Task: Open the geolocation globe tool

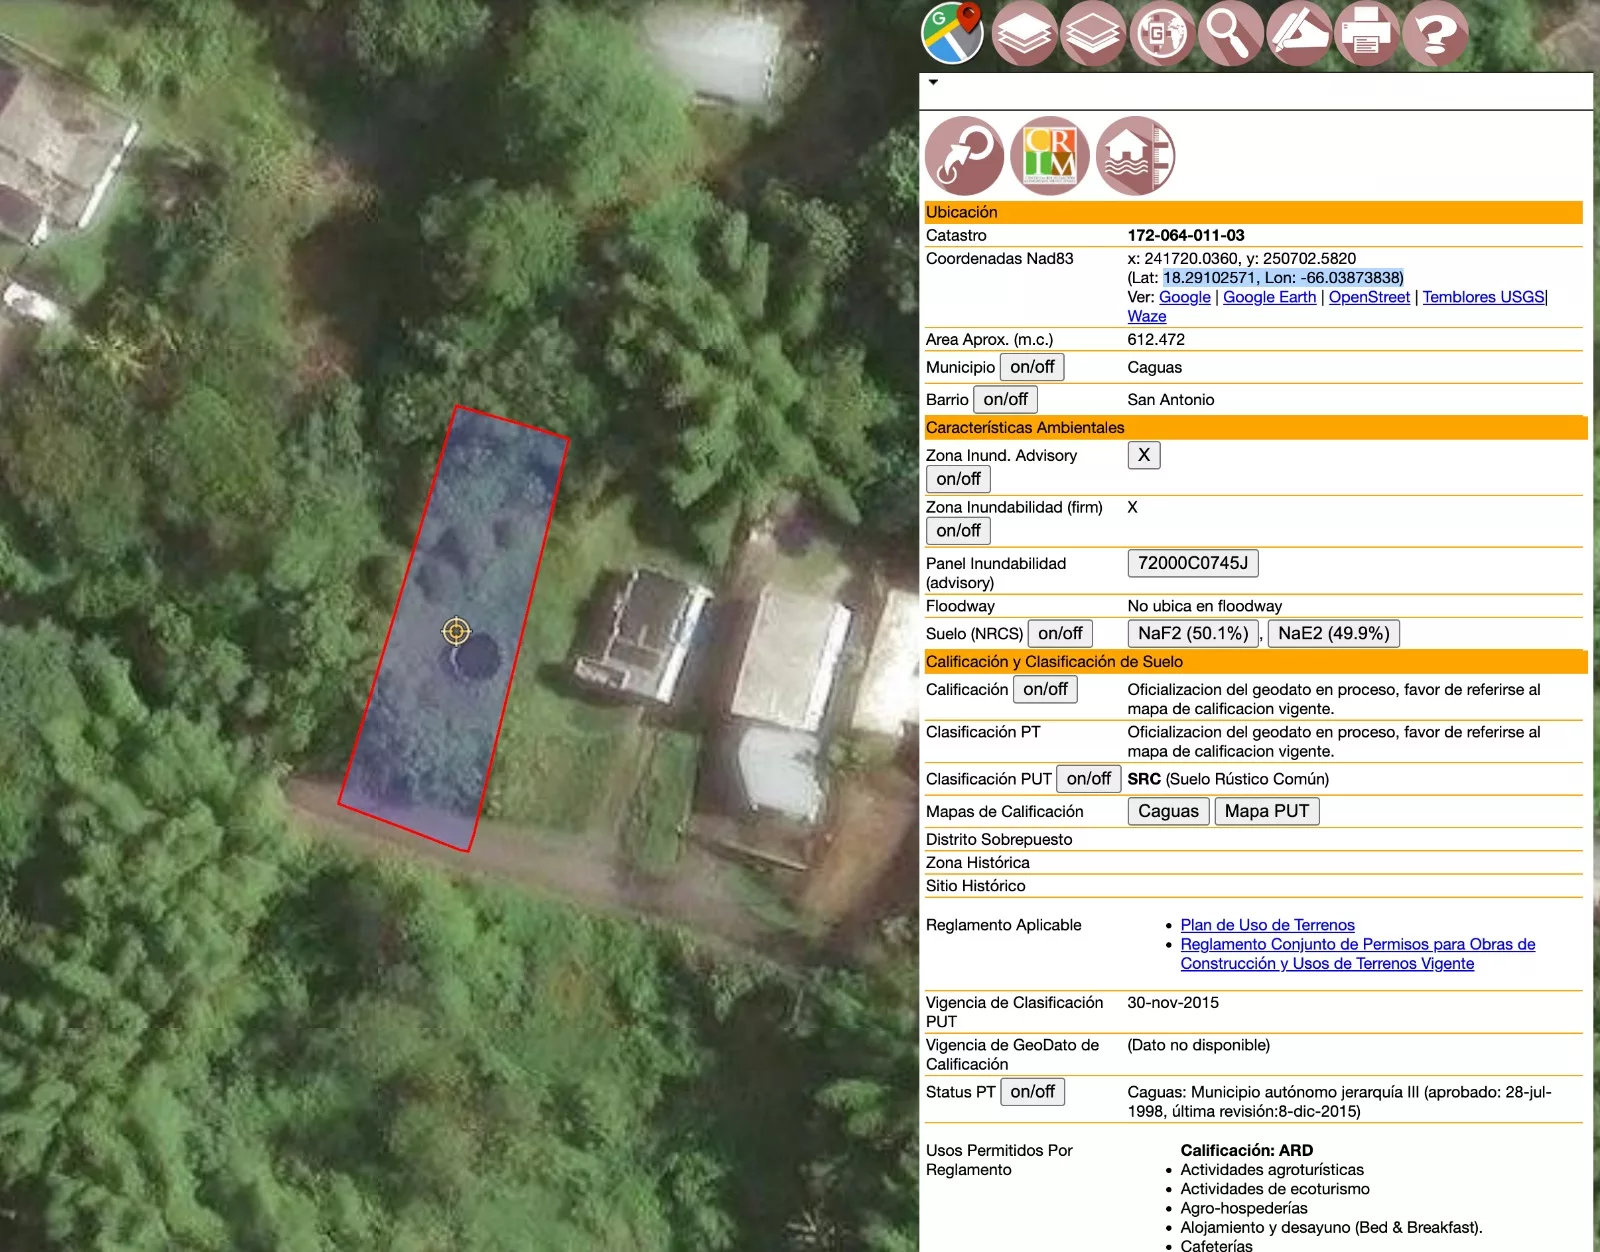Action: [x=1162, y=34]
